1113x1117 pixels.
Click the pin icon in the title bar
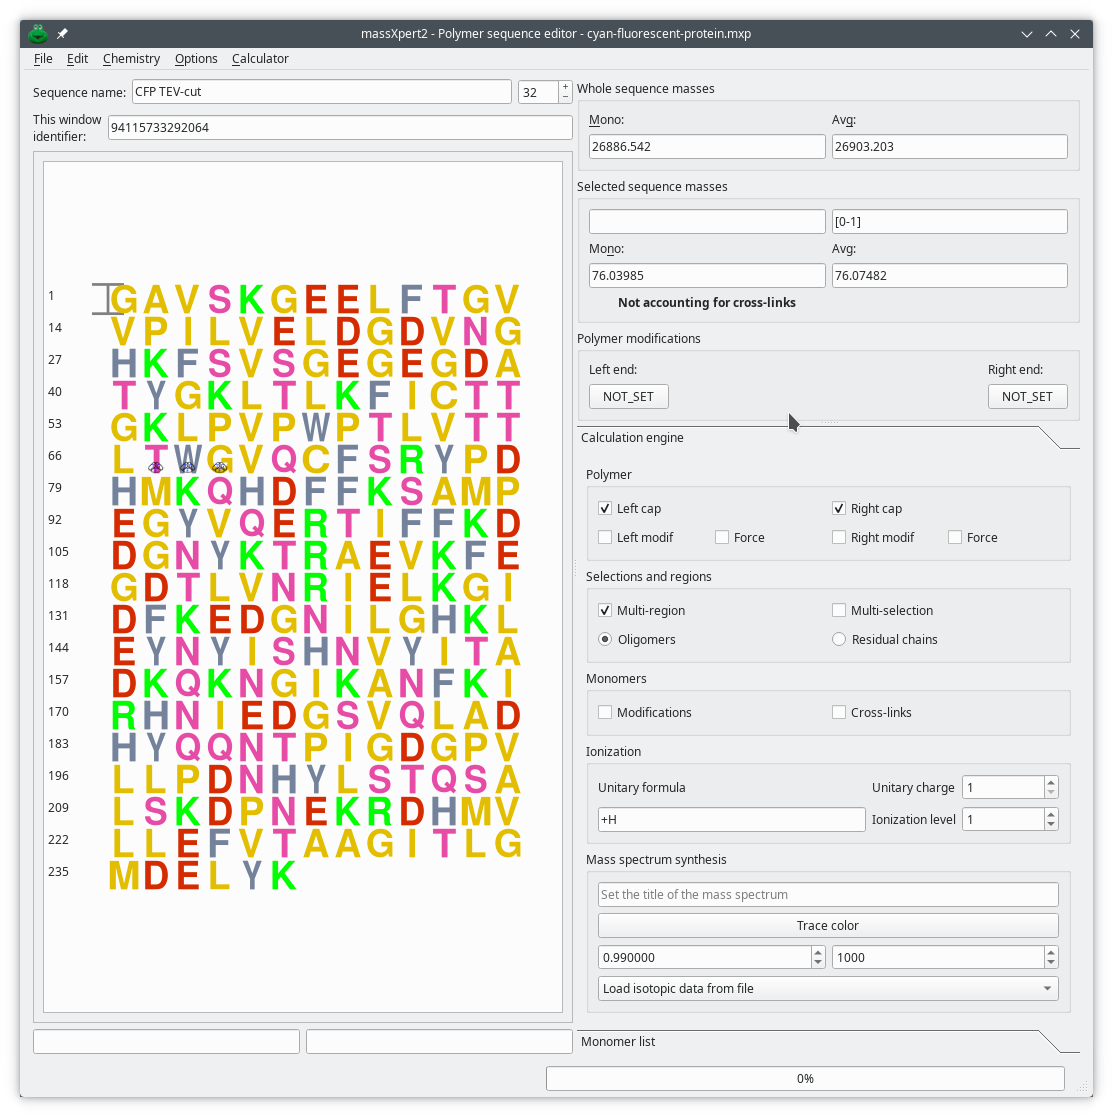click(61, 33)
